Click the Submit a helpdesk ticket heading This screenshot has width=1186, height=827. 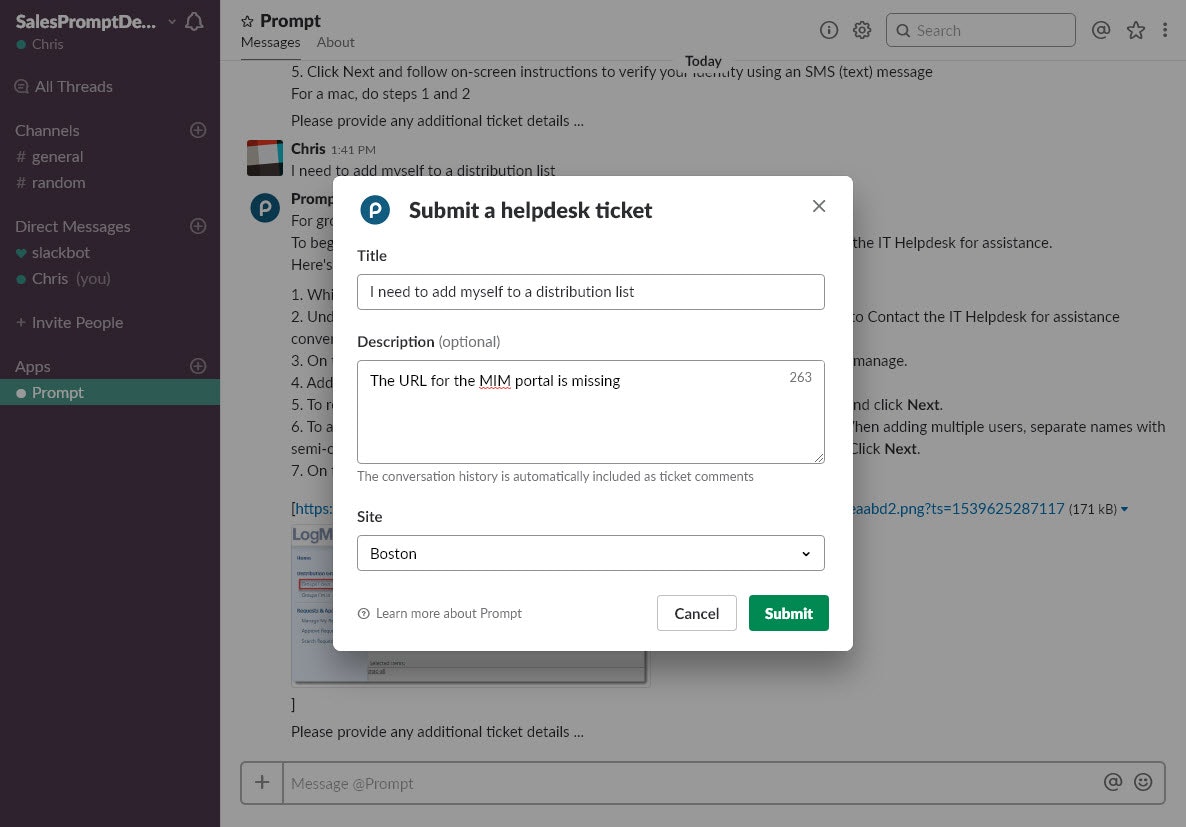530,210
